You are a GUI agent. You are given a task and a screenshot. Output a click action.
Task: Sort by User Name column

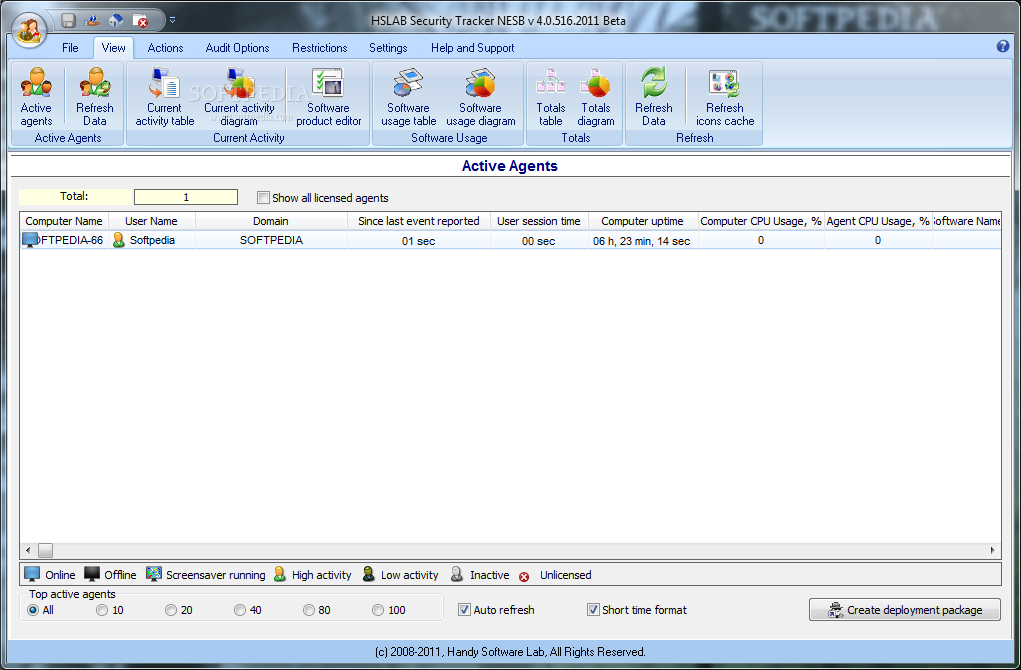[152, 221]
